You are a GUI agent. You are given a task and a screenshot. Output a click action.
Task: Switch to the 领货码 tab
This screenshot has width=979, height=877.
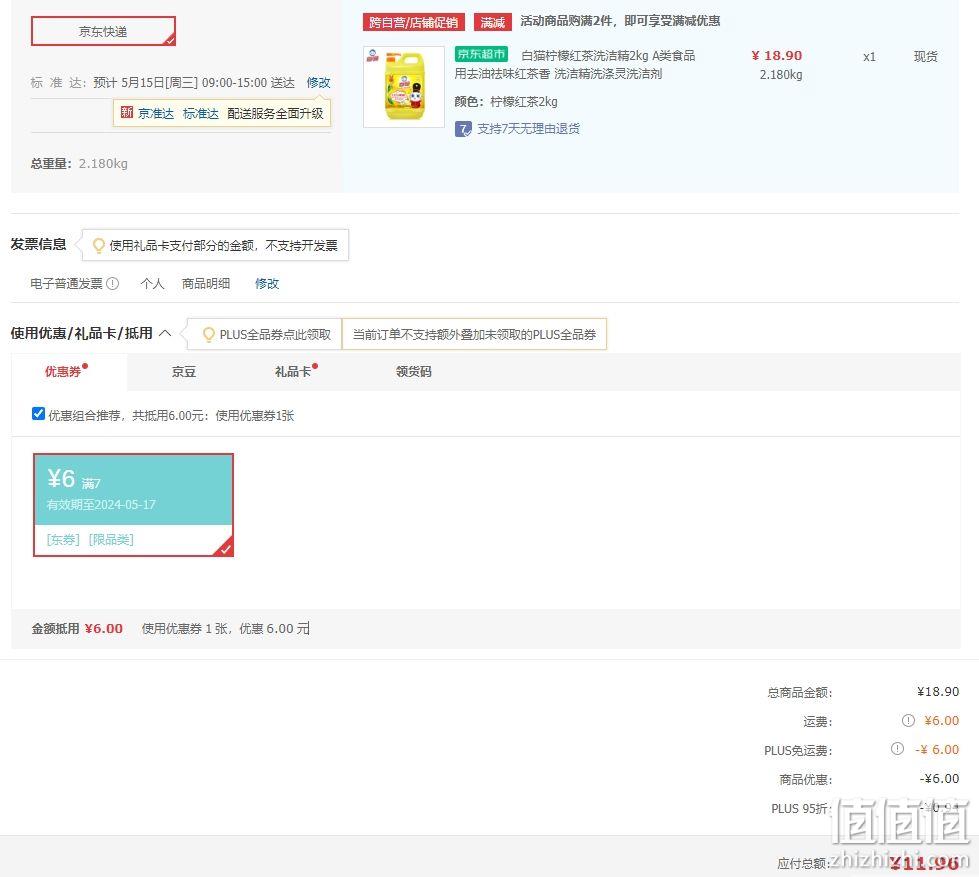pos(413,372)
